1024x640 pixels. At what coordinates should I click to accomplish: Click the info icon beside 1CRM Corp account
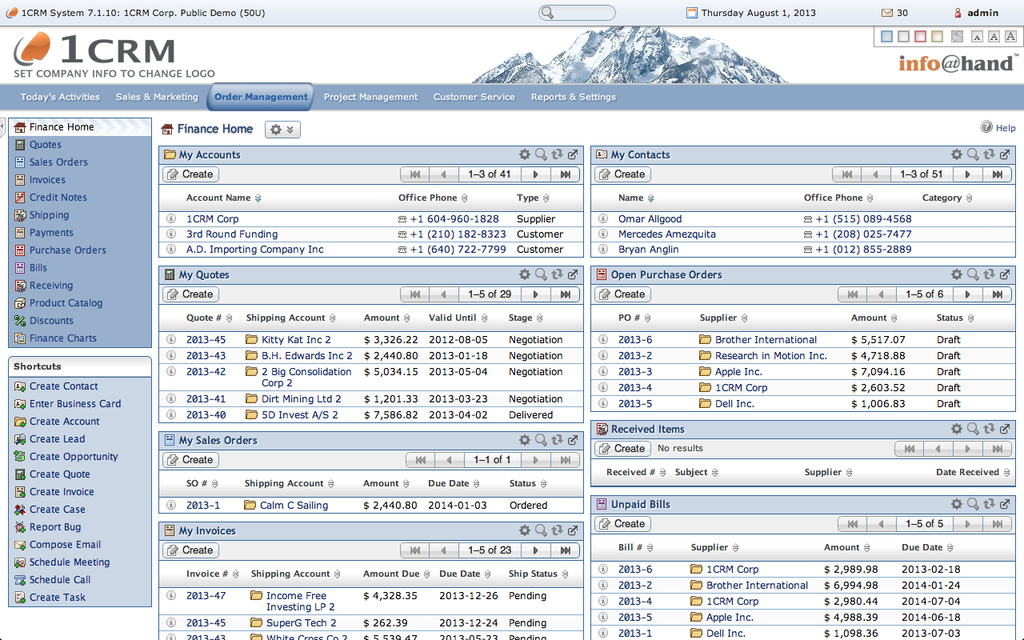coord(171,219)
